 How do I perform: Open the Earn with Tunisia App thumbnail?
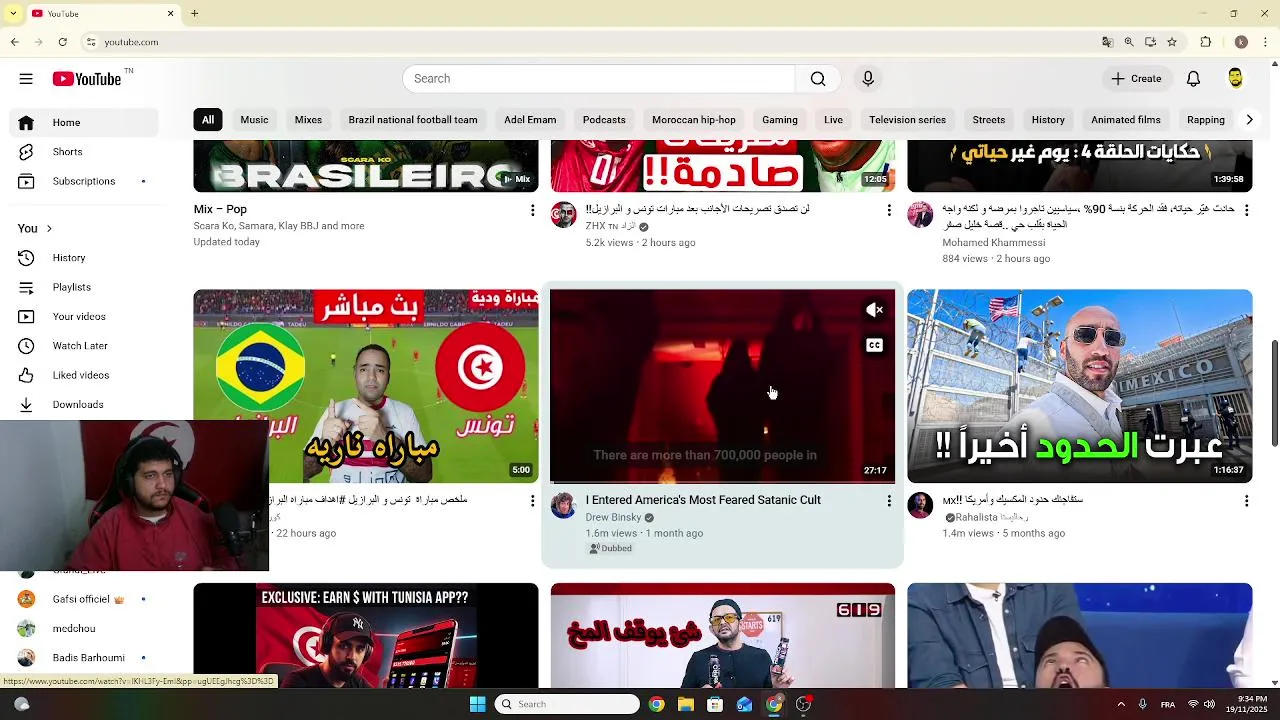[366, 636]
